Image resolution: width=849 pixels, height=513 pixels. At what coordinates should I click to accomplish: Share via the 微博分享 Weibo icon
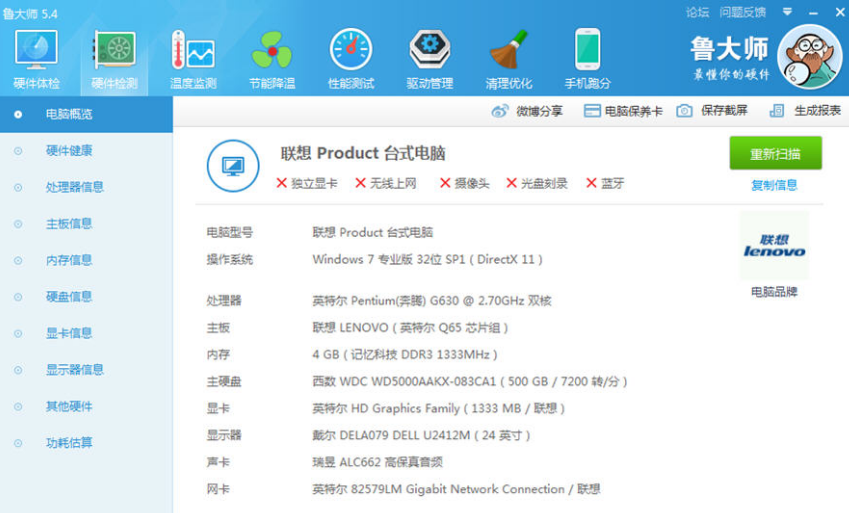click(x=500, y=111)
